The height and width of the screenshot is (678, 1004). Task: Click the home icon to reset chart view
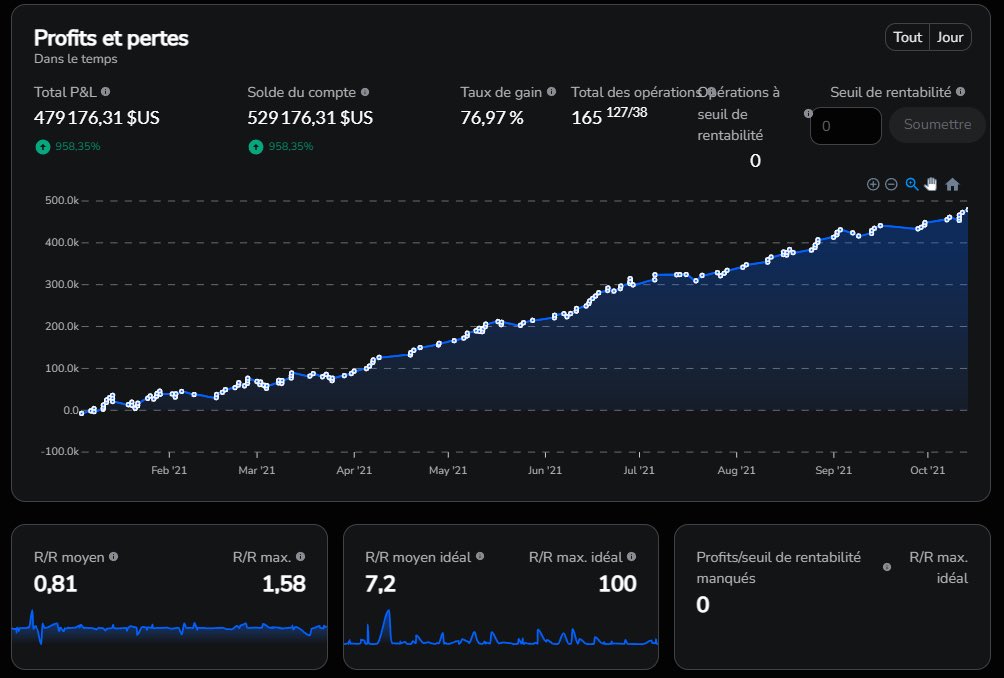951,184
